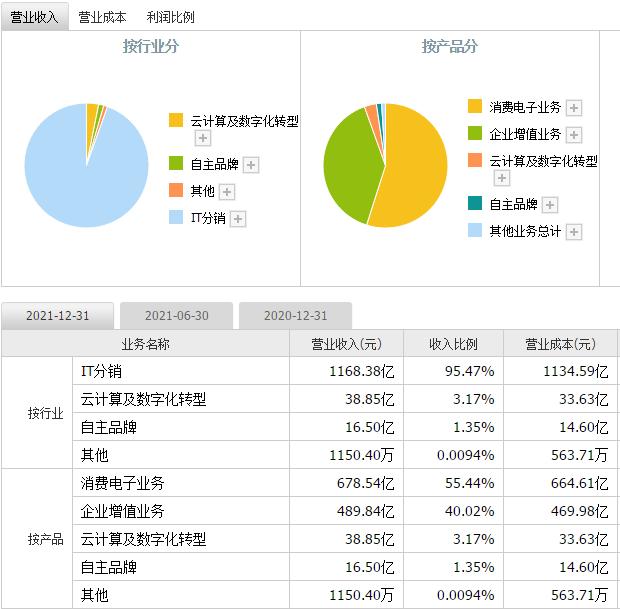Click the 40.02% income ratio cell
The height and width of the screenshot is (609, 620).
(x=469, y=511)
